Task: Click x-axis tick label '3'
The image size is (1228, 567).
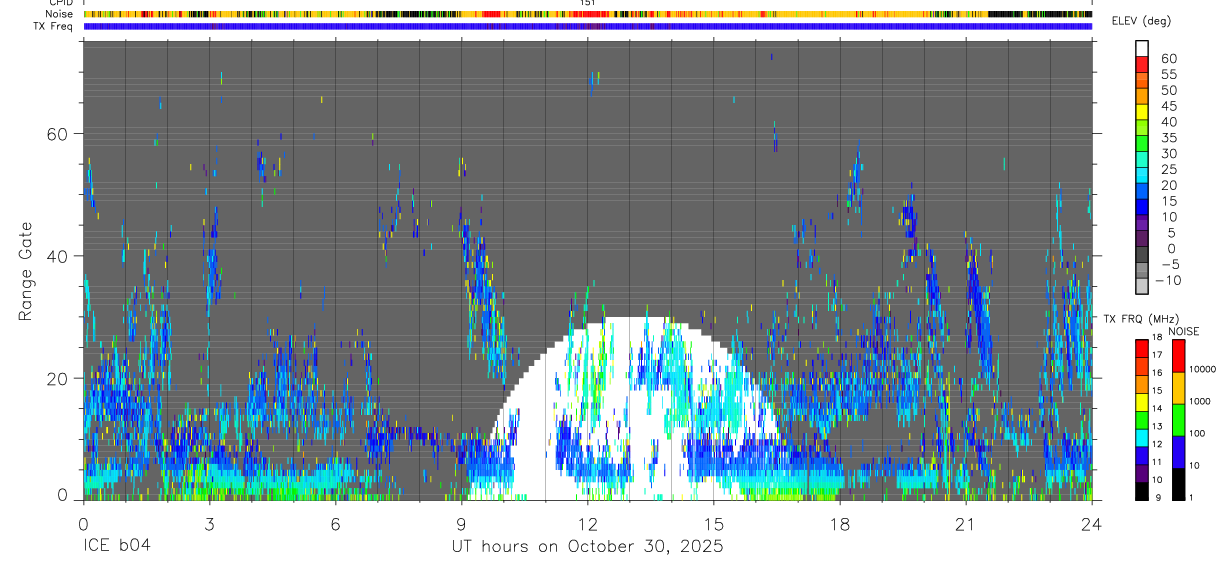Action: coord(209,523)
